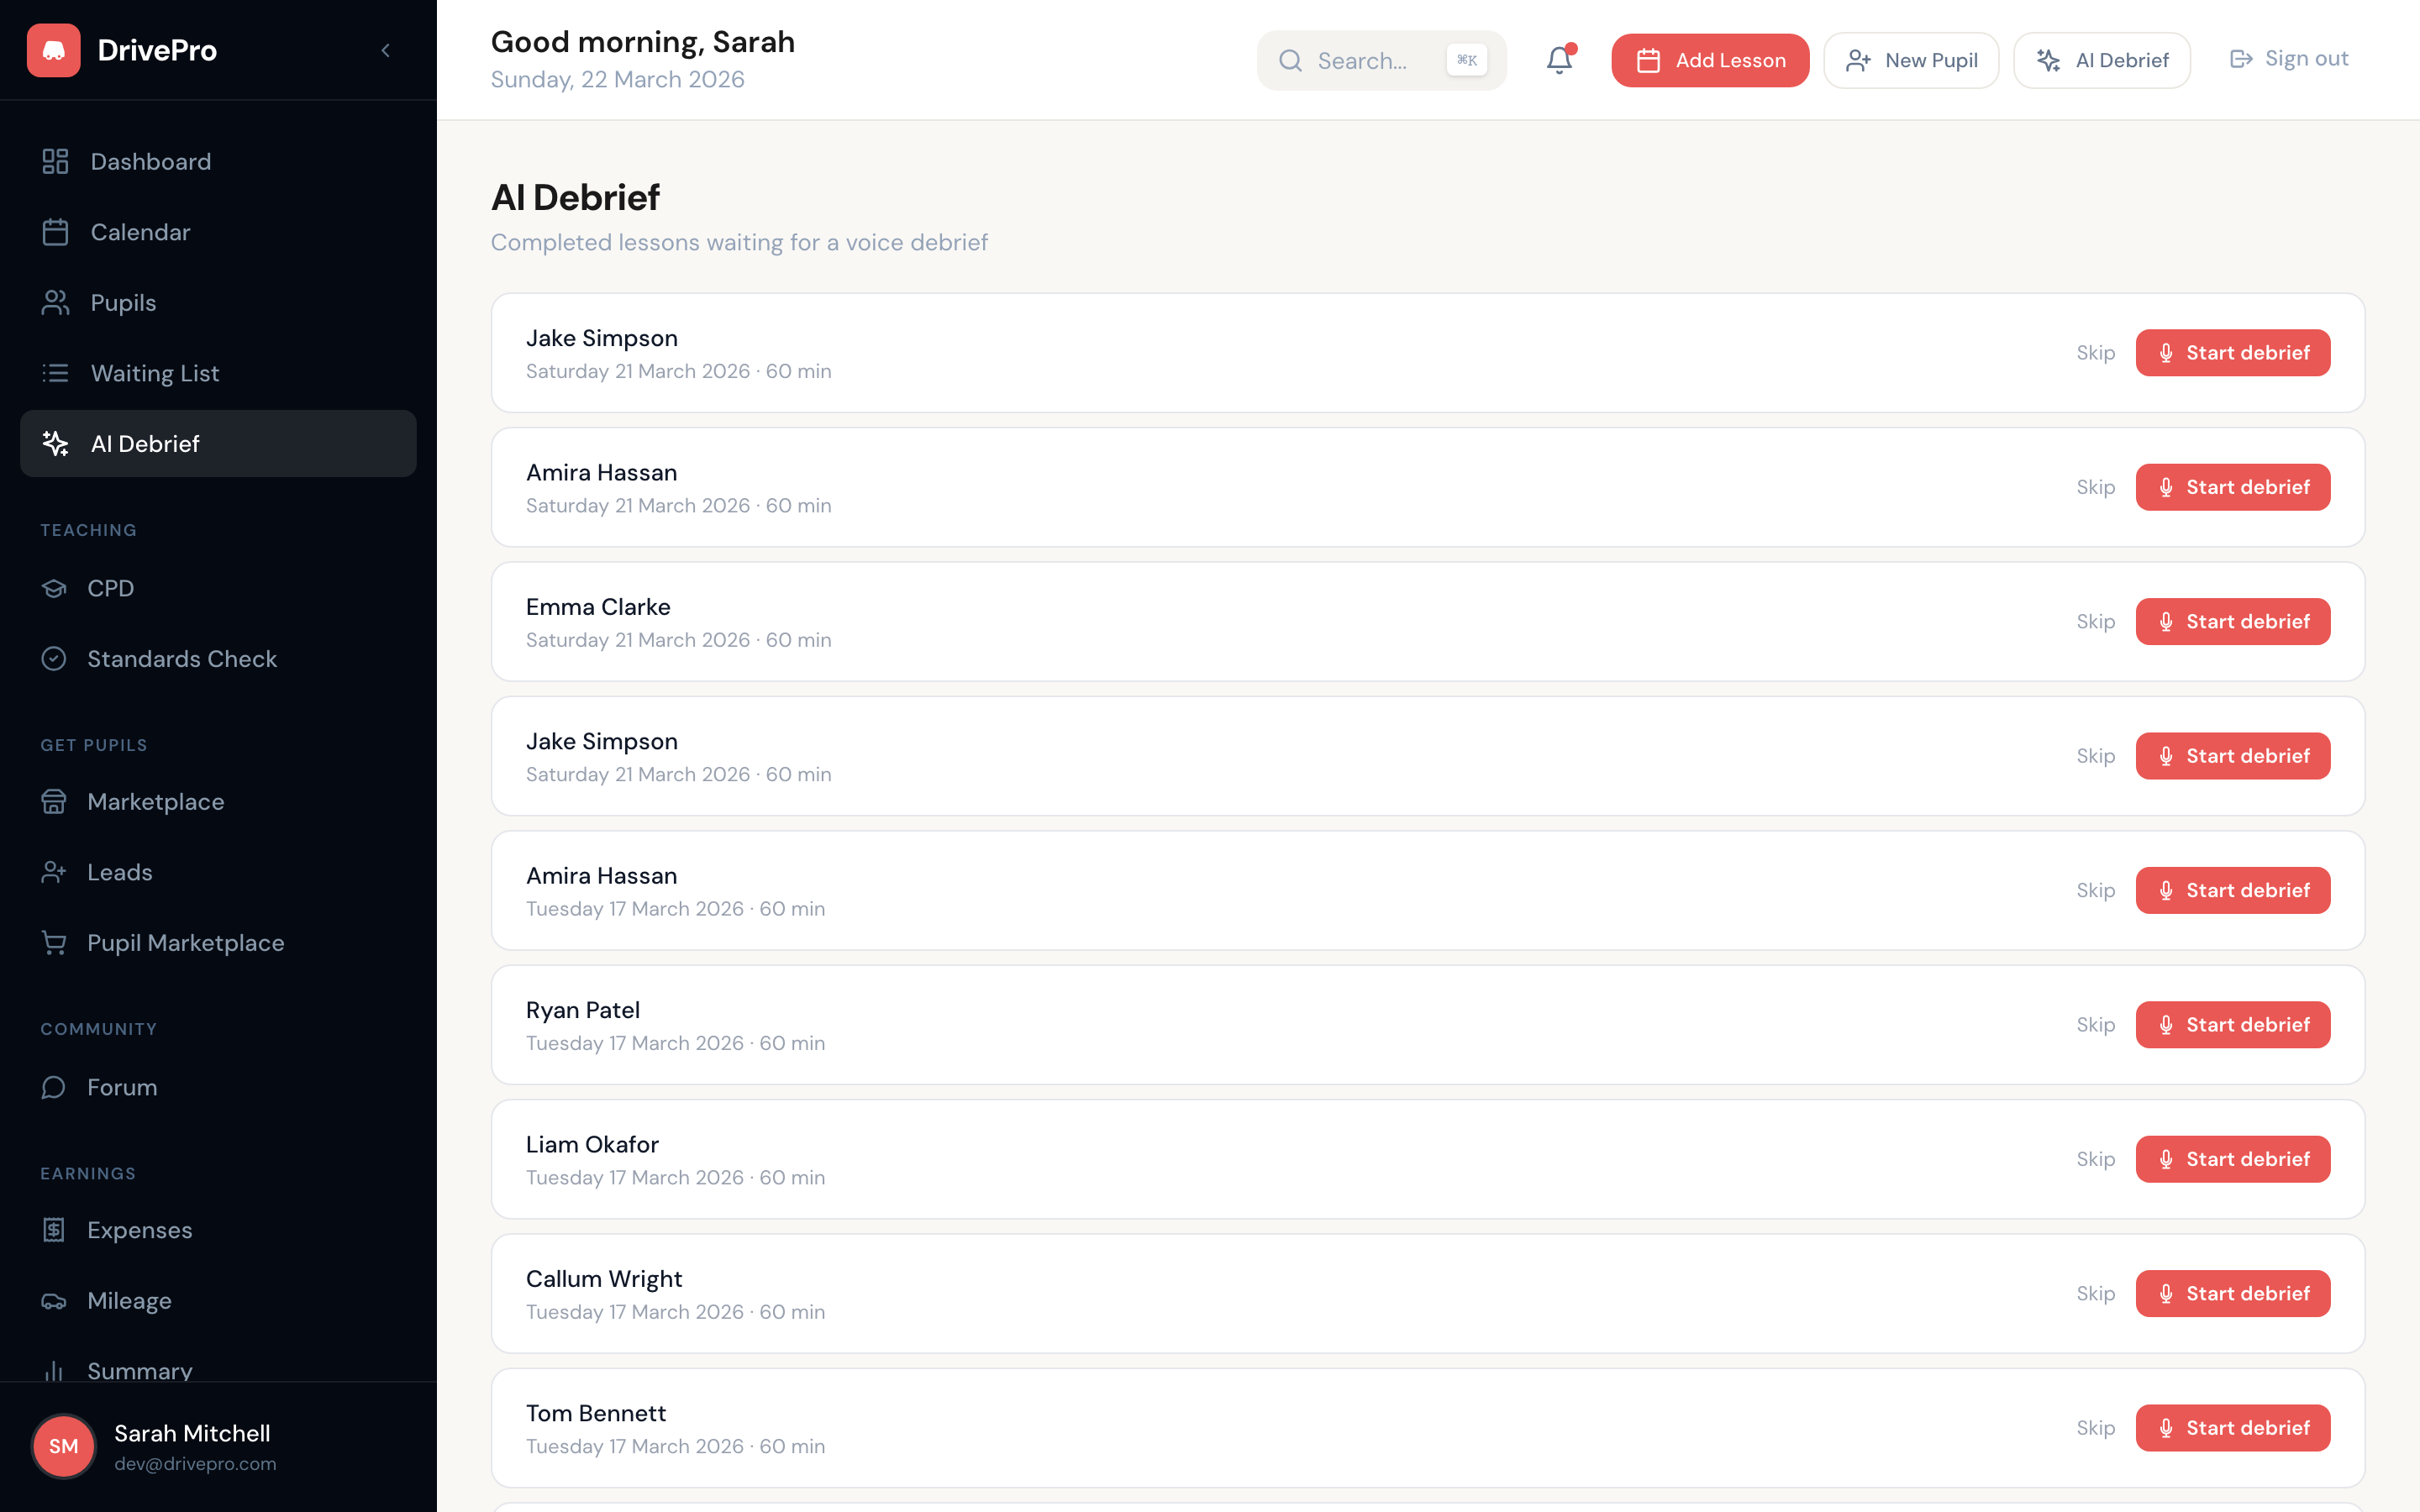2420x1512 pixels.
Task: Go to Mileage in the sidebar
Action: tap(129, 1300)
